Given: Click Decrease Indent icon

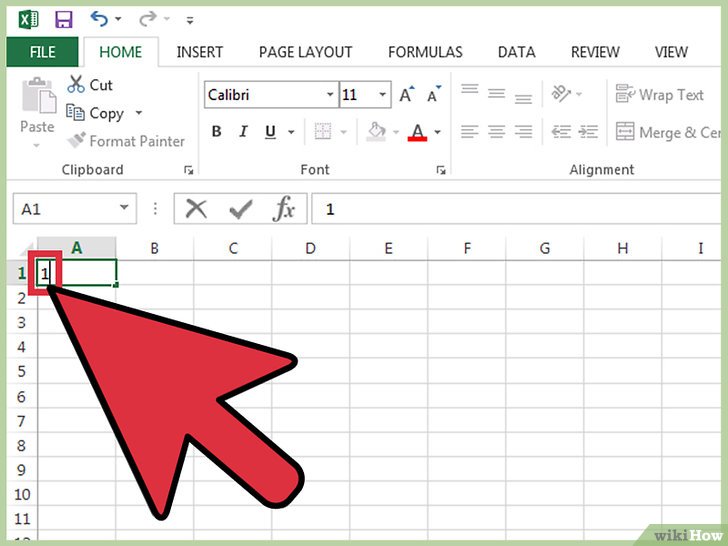Looking at the screenshot, I should coord(561,132).
